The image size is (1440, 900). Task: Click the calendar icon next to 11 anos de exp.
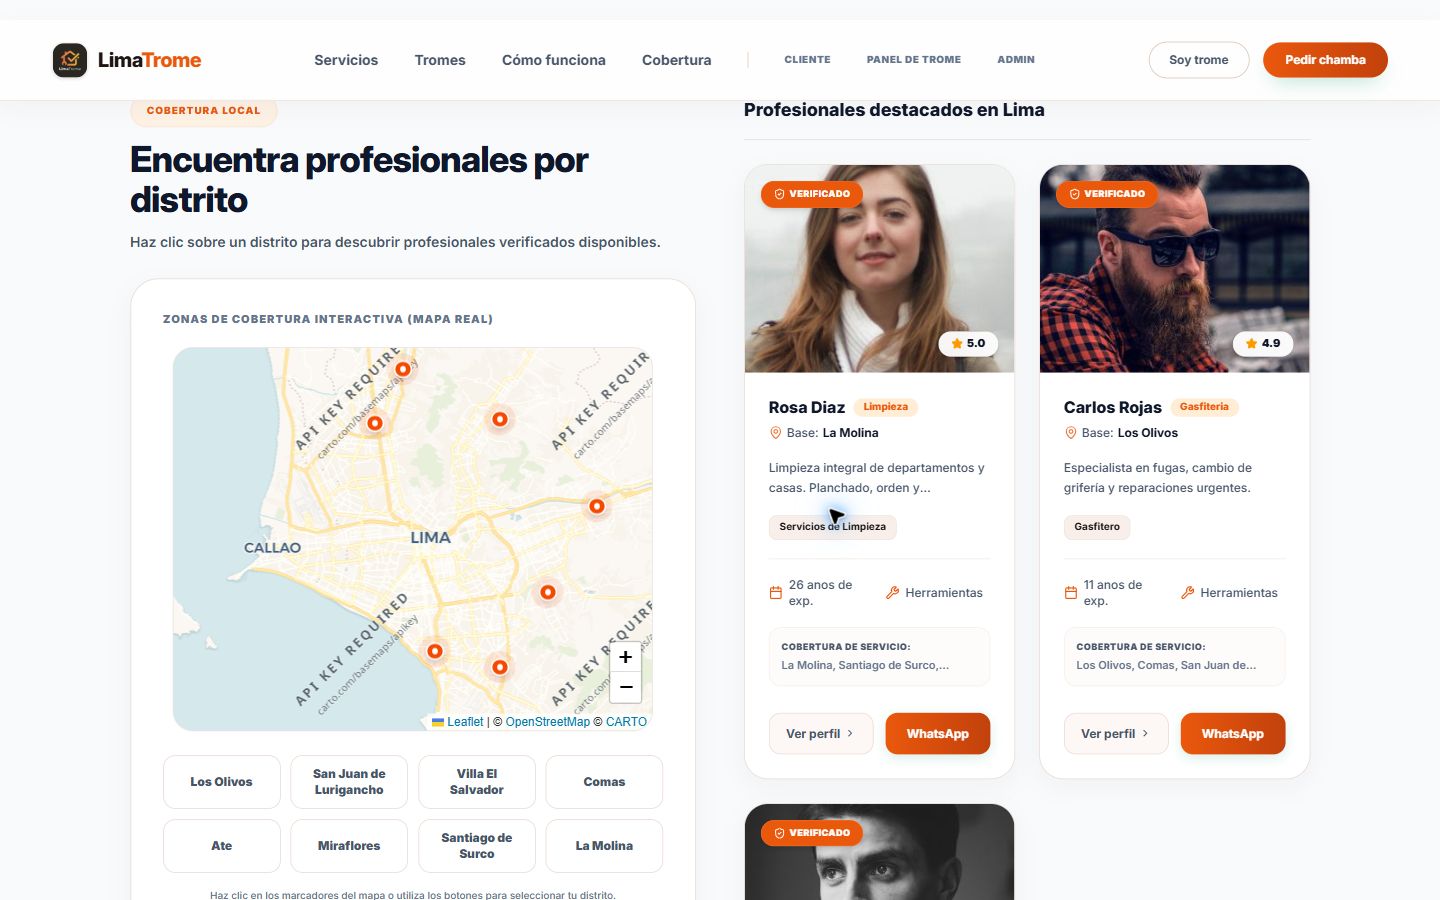click(x=1070, y=593)
